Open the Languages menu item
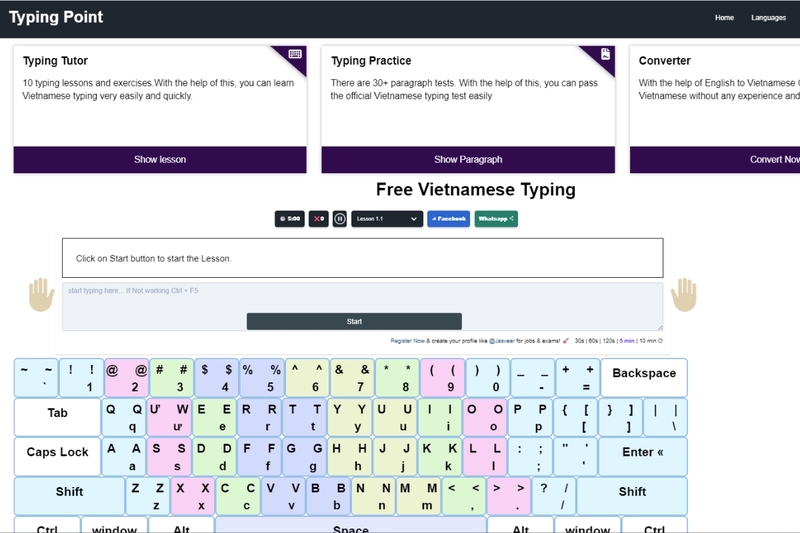 [768, 17]
